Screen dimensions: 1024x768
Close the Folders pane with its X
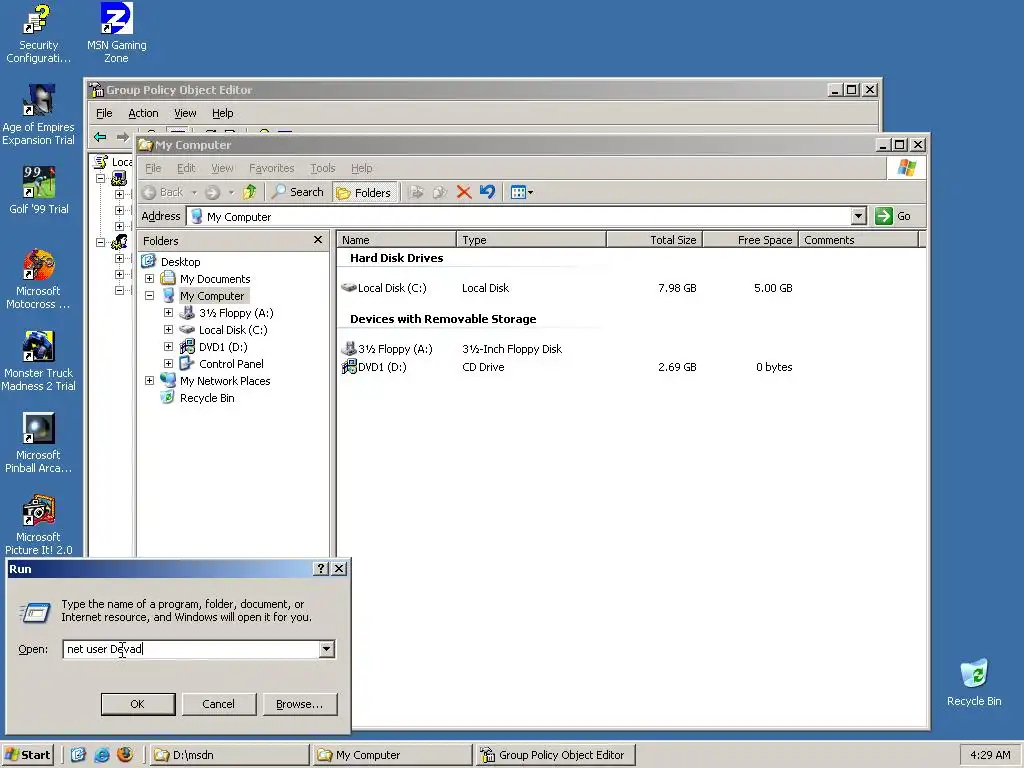tap(318, 240)
